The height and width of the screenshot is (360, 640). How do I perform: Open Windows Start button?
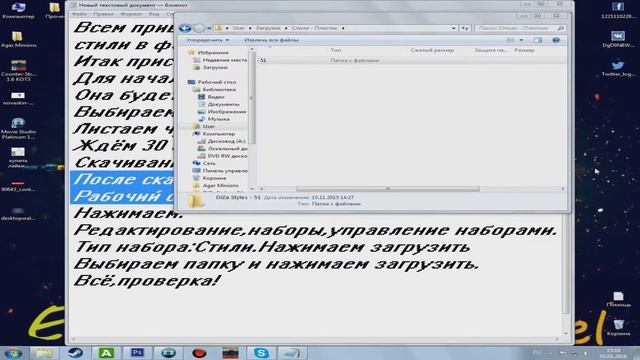13,353
